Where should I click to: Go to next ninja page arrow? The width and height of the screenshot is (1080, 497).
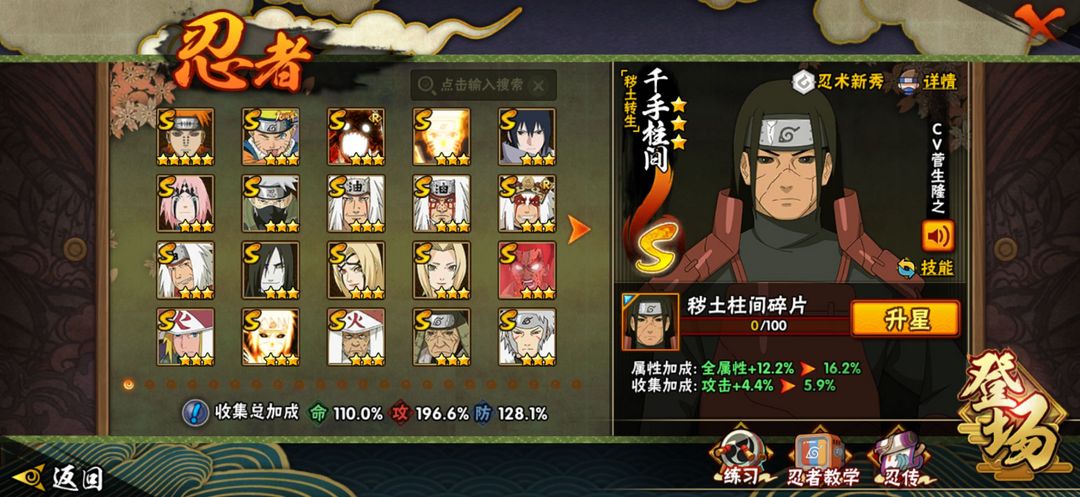click(x=579, y=229)
